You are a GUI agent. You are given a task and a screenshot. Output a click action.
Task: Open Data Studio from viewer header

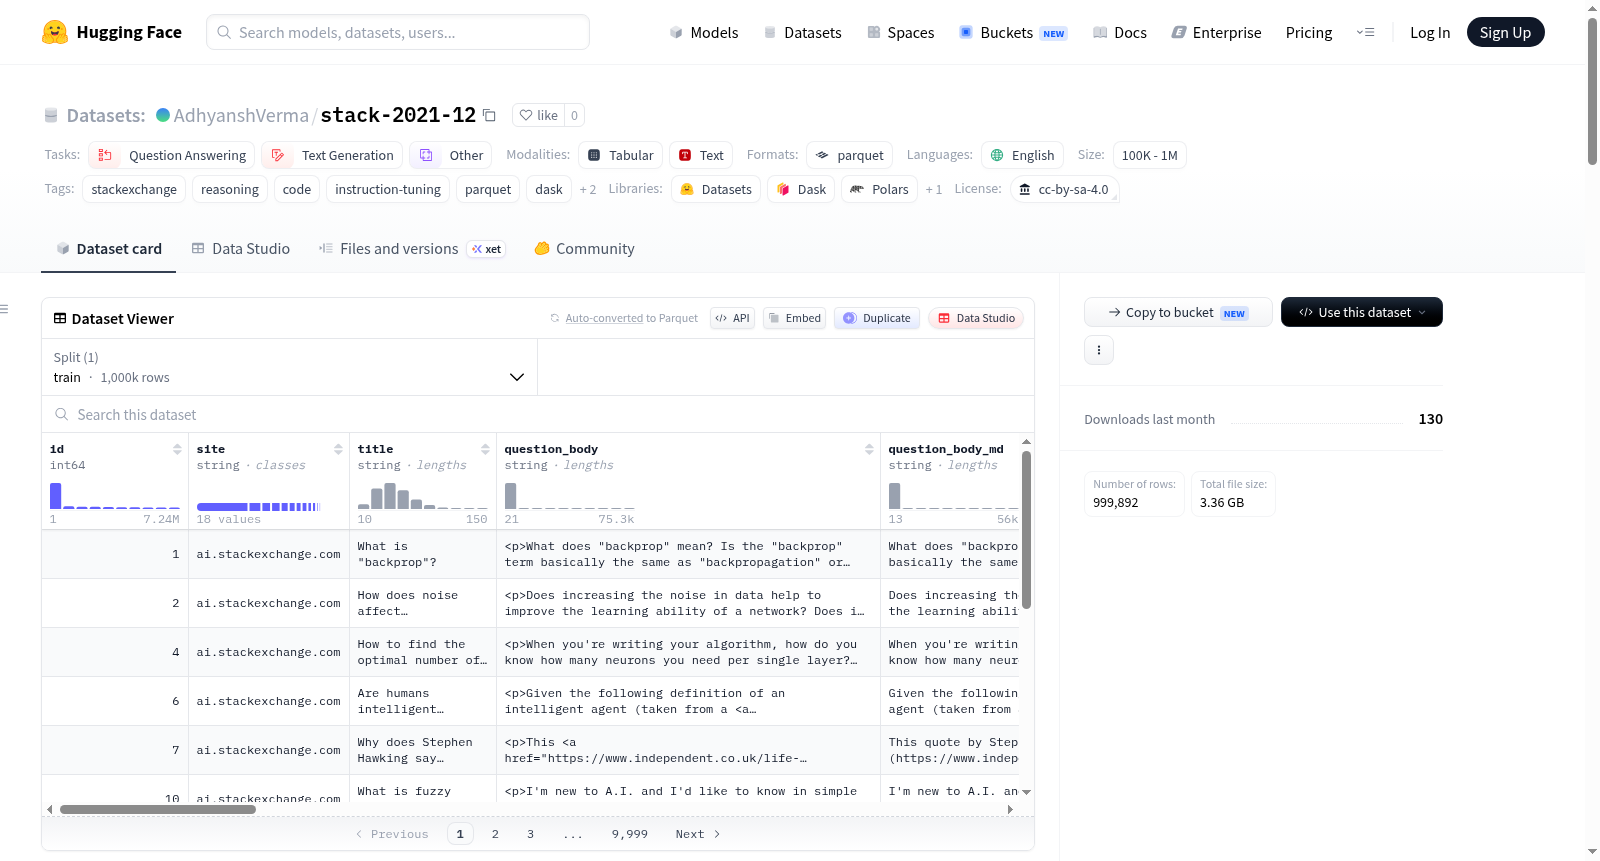[x=976, y=318]
